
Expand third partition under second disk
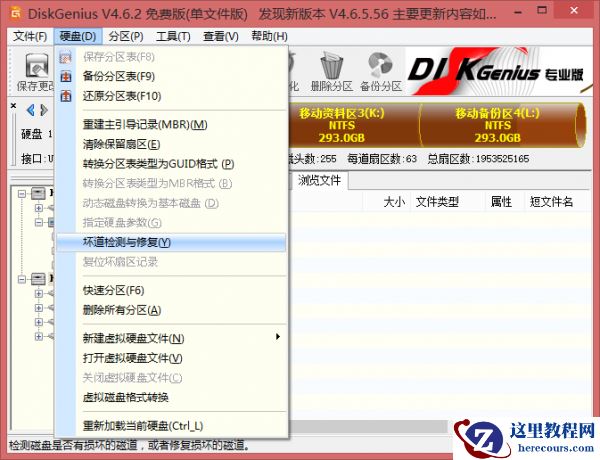coord(39,322)
